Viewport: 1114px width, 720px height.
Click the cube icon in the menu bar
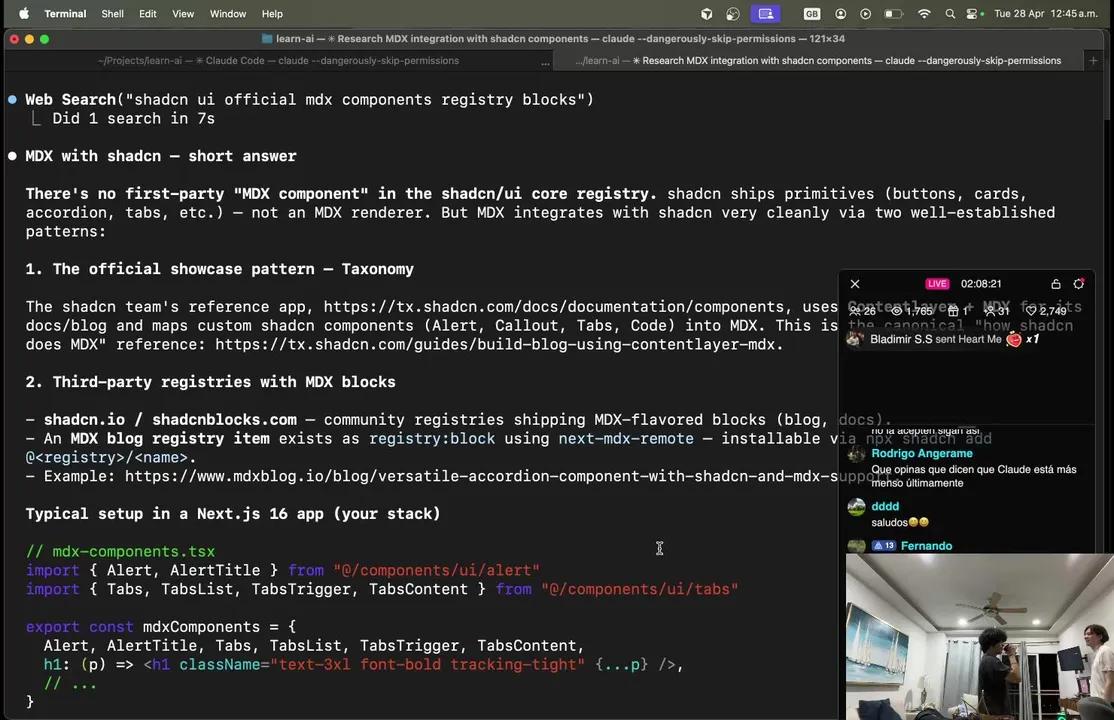706,14
